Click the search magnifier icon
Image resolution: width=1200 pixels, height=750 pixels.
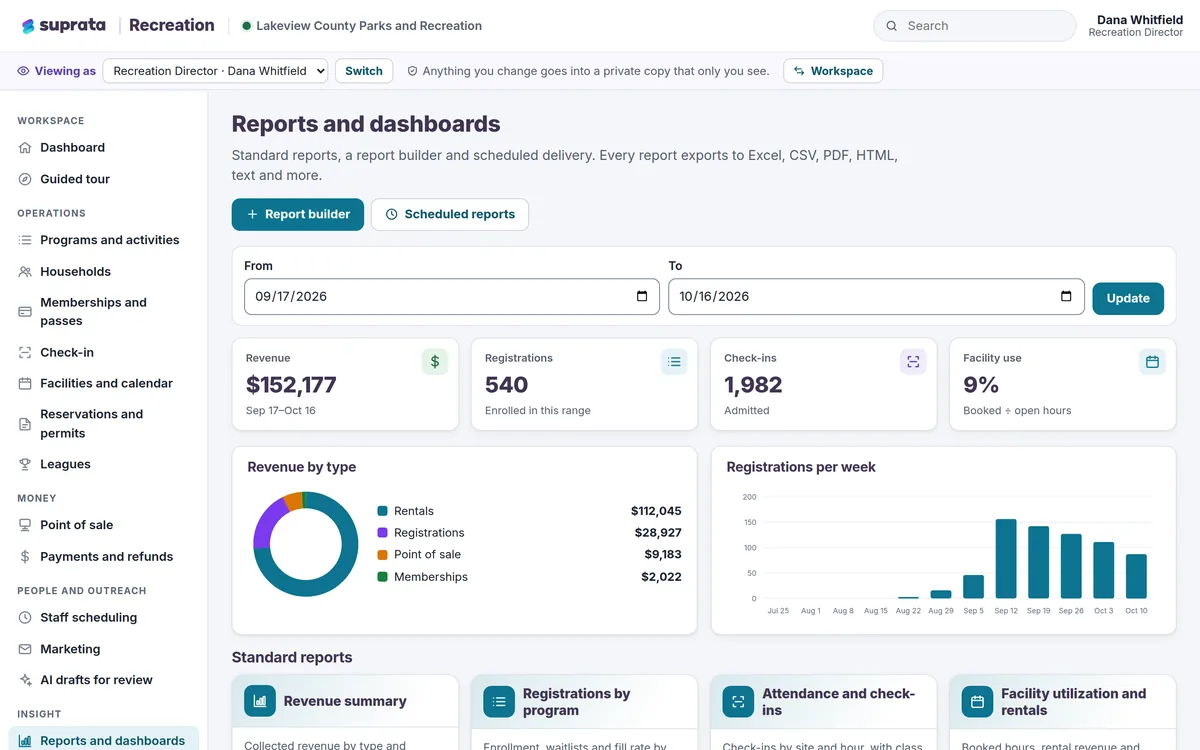click(892, 26)
